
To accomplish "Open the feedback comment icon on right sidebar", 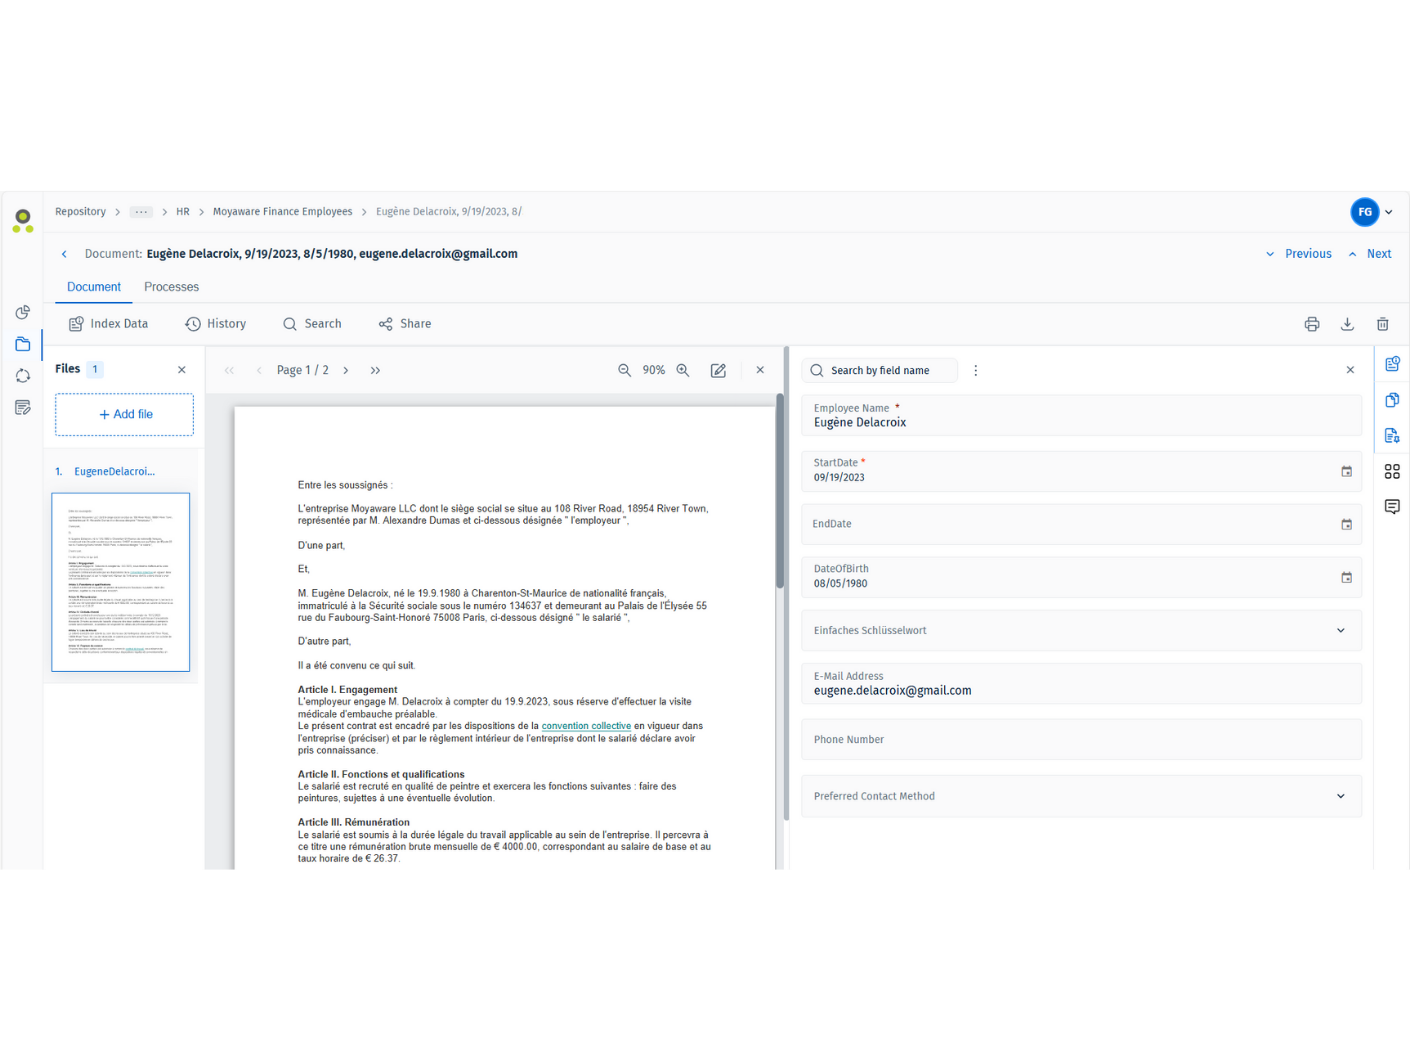I will [1392, 507].
